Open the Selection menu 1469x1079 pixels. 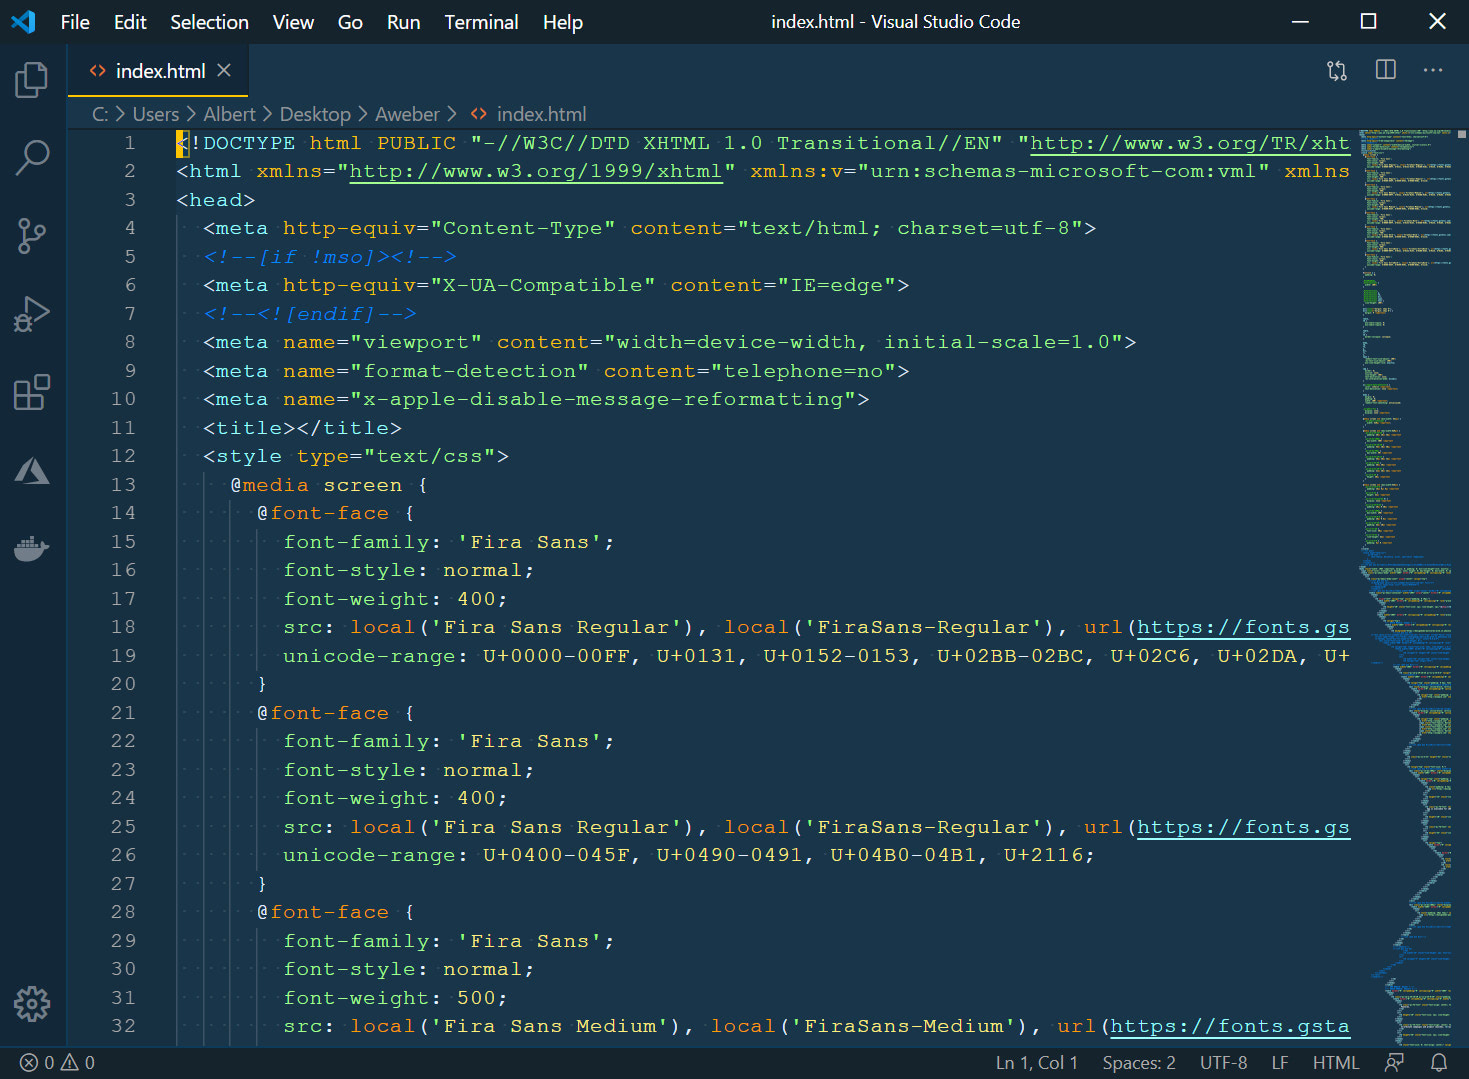pyautogui.click(x=209, y=22)
